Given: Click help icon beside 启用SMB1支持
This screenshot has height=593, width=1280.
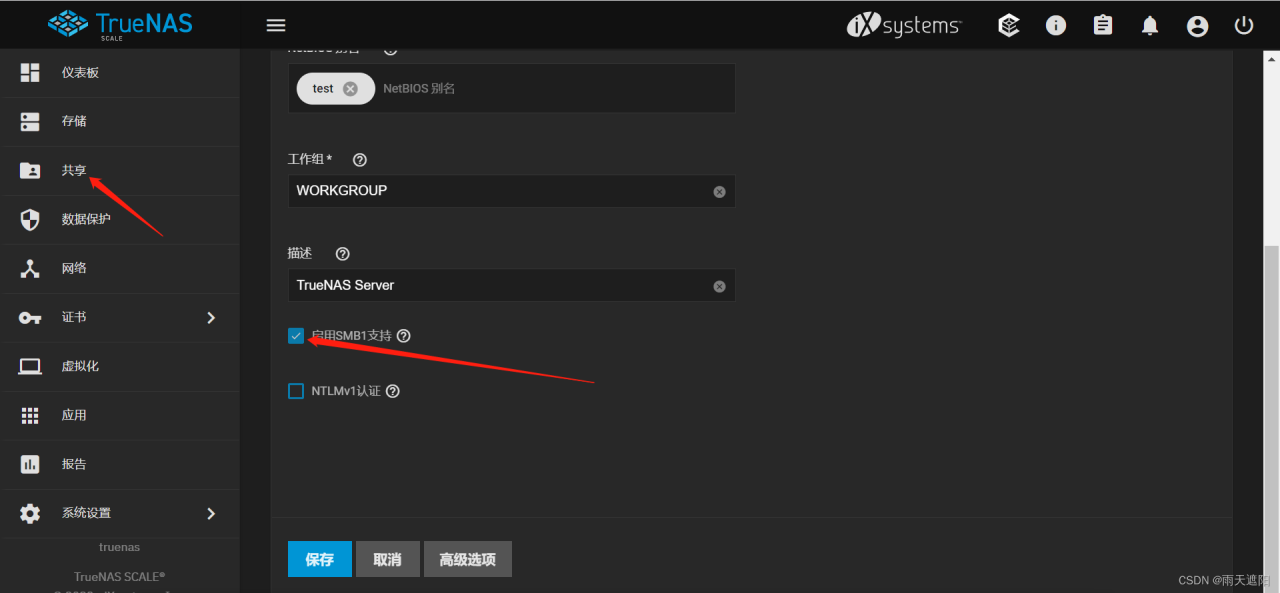Looking at the screenshot, I should (x=403, y=335).
